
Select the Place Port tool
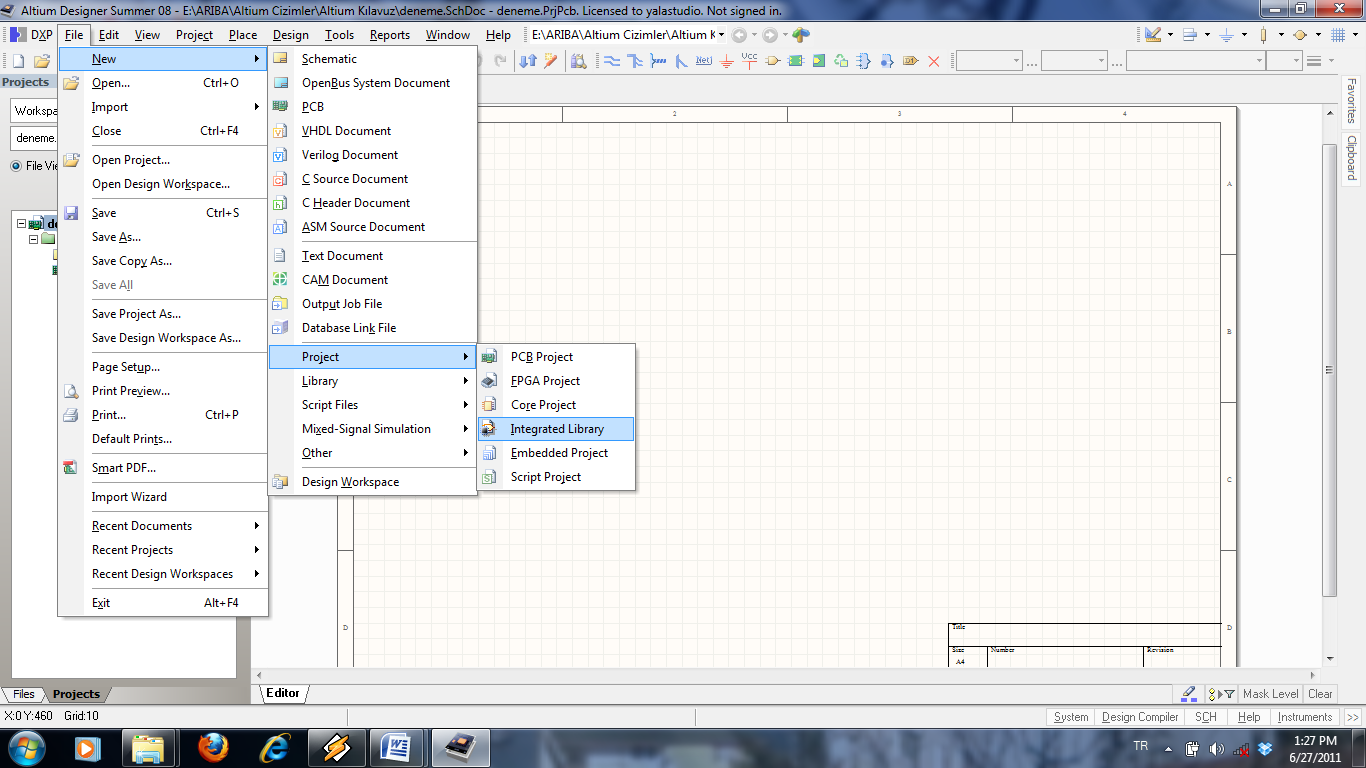tap(773, 61)
